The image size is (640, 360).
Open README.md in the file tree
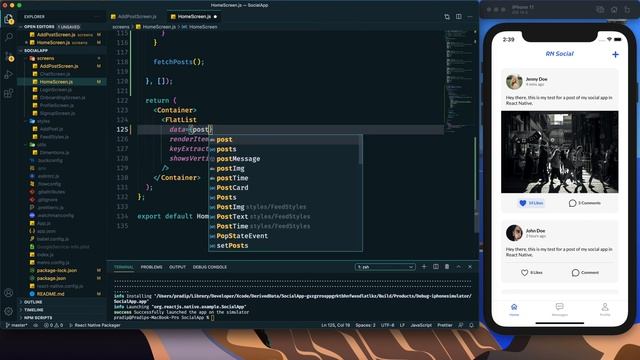50,294
